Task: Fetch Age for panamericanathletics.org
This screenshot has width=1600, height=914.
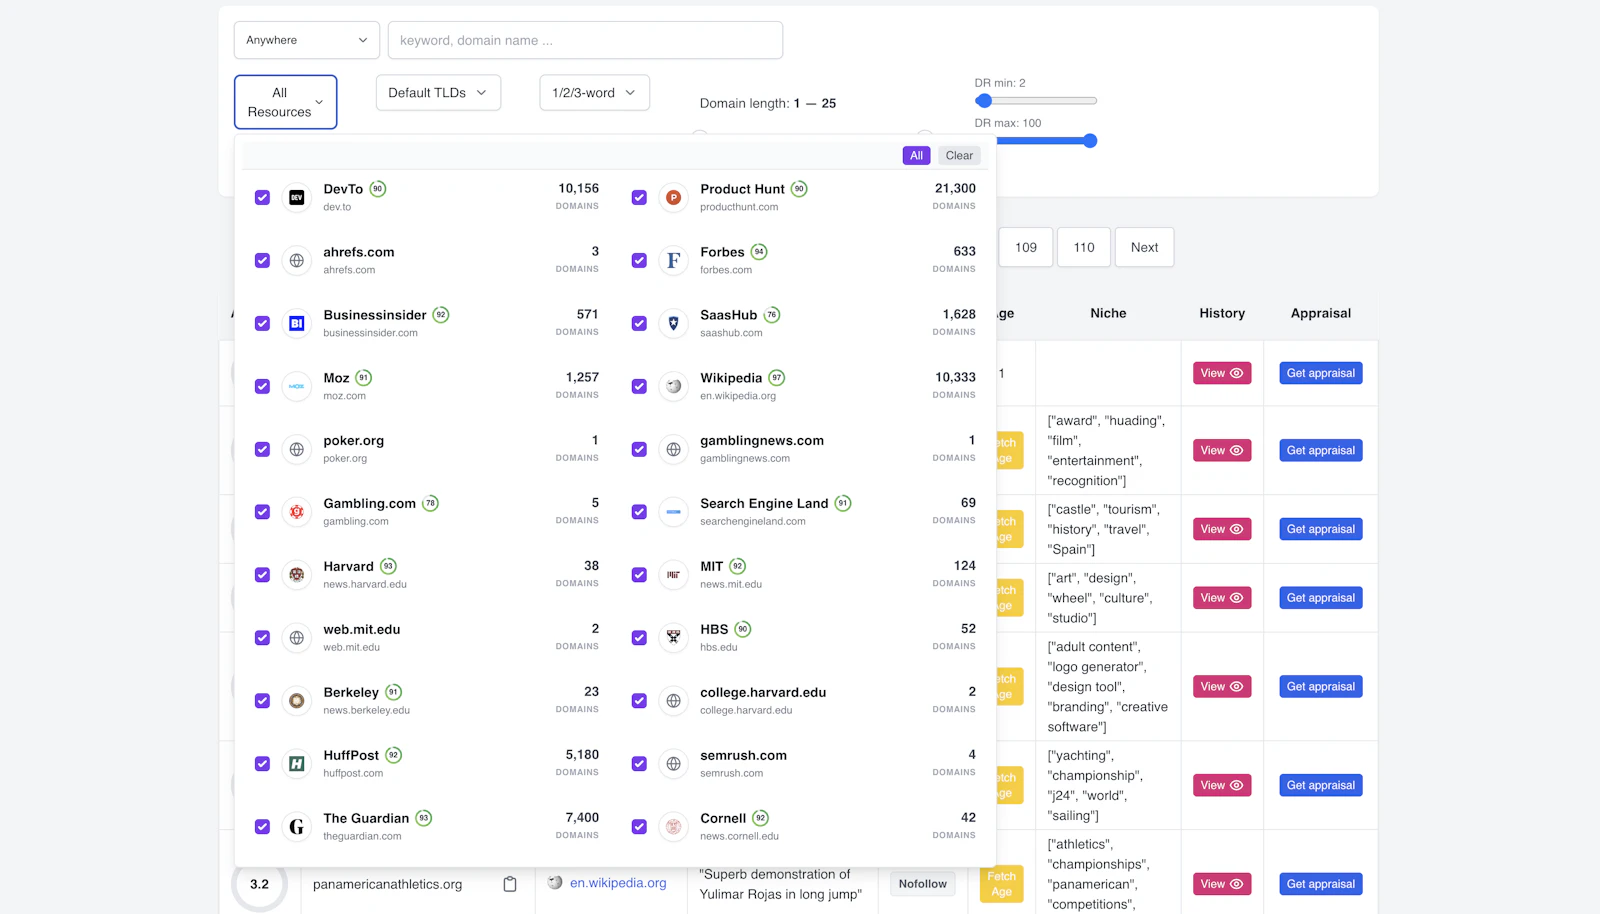Action: point(1002,884)
